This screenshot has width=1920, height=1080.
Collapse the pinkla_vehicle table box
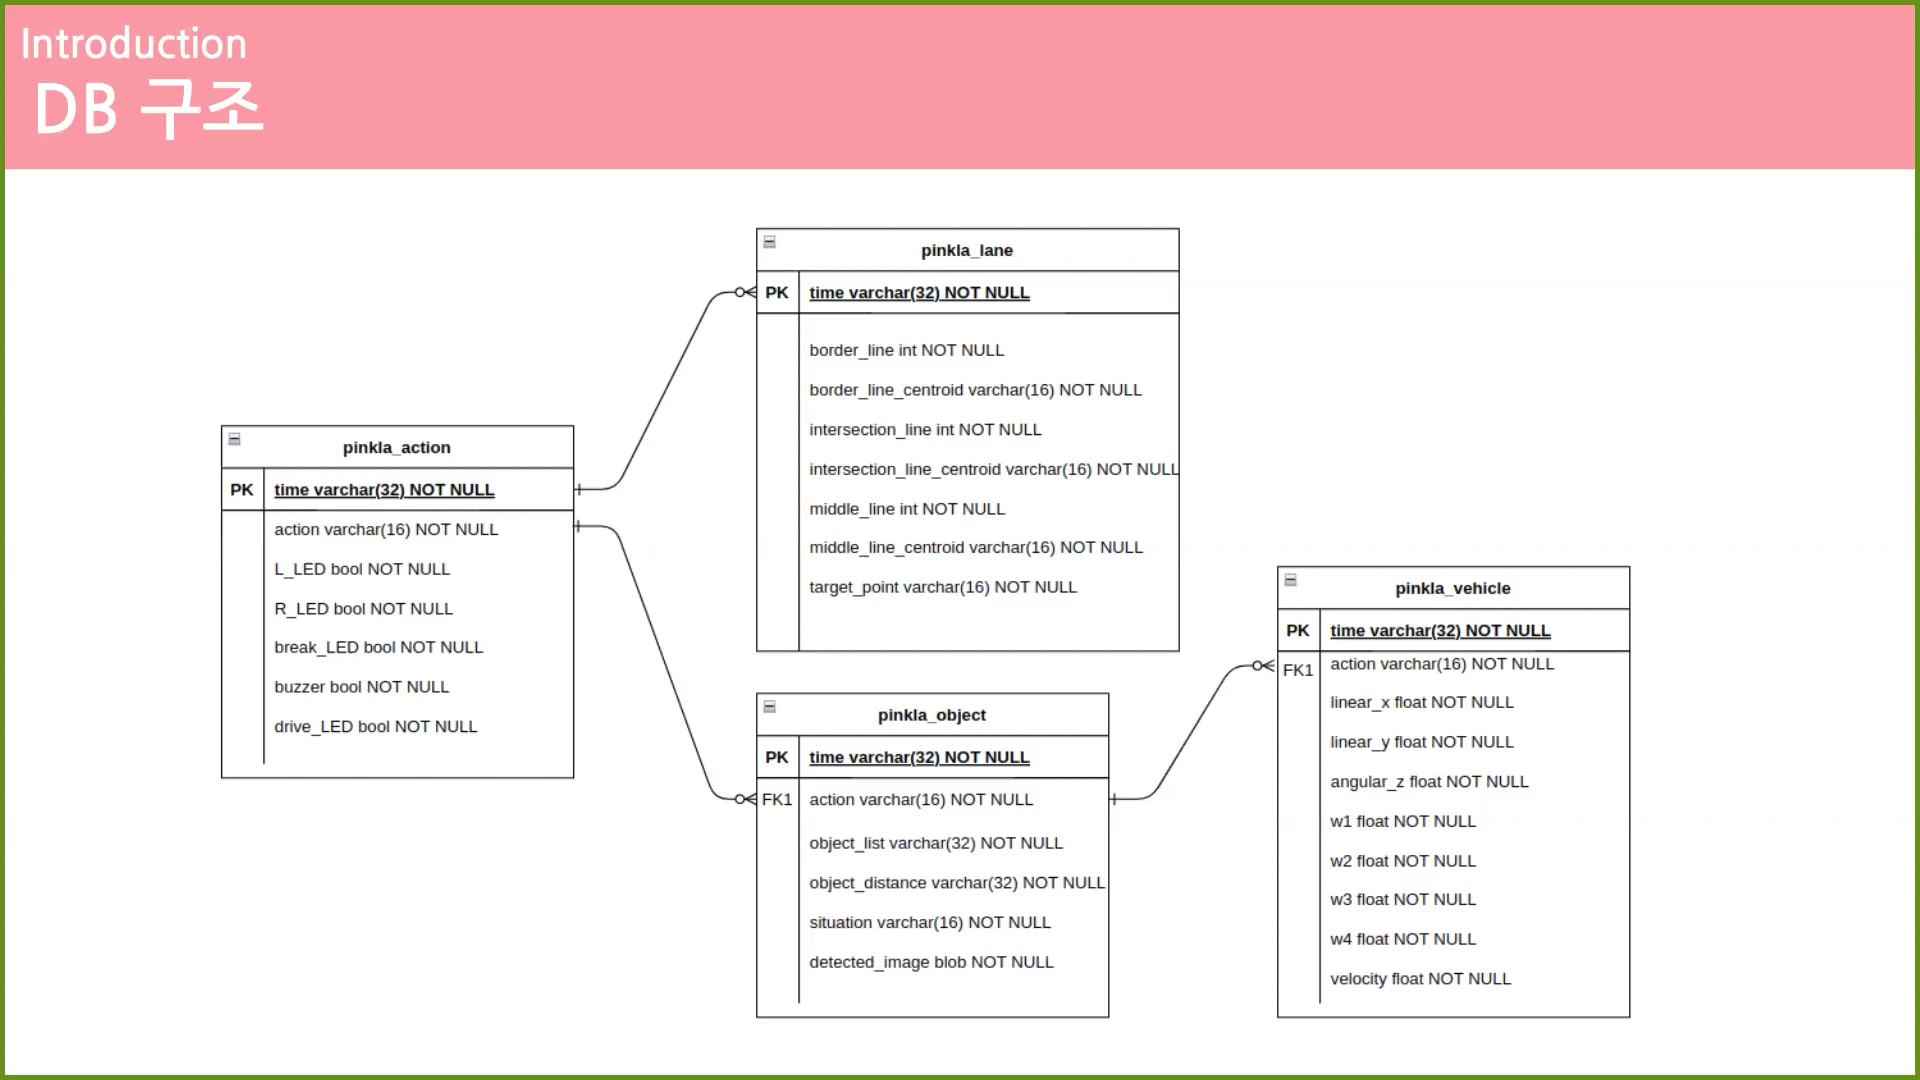pyautogui.click(x=1290, y=580)
